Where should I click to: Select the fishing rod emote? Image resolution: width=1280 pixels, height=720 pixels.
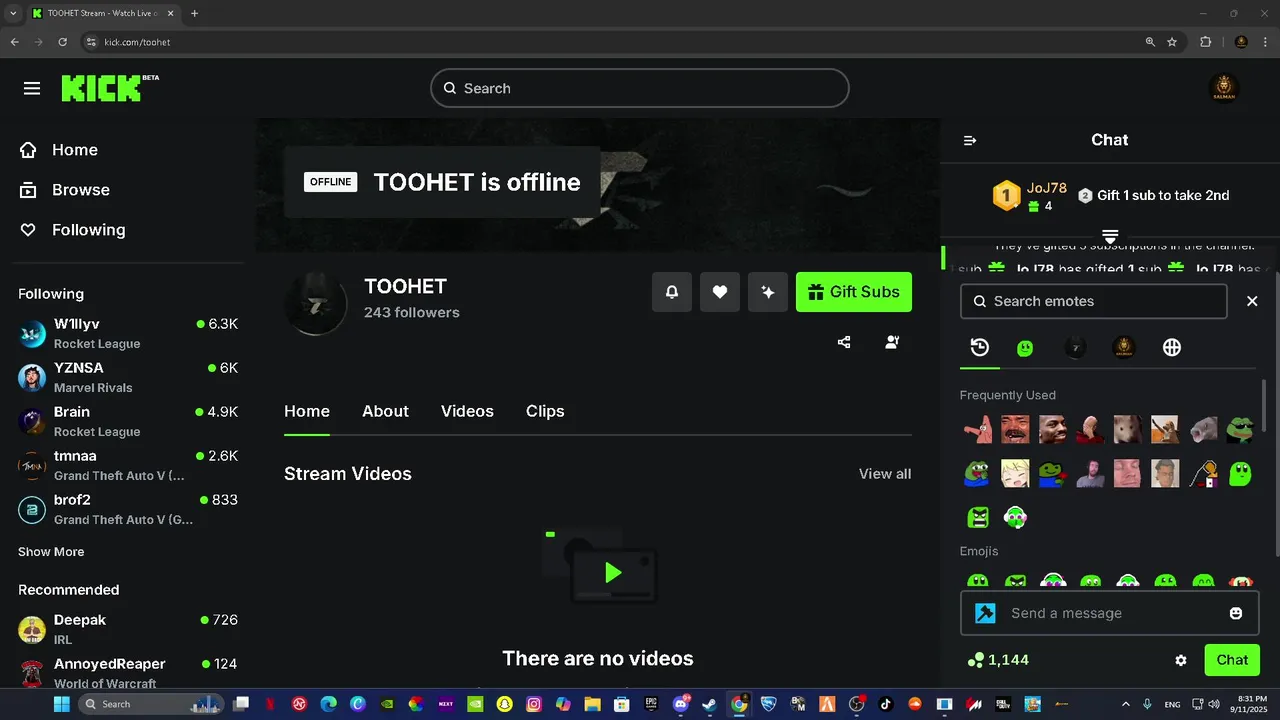point(1203,473)
